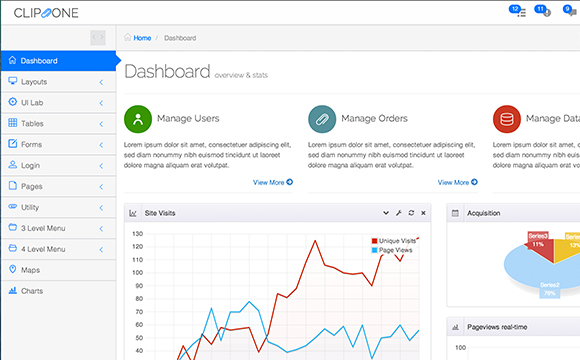This screenshot has width=580, height=360.
Task: Click View More under Manage Users
Action: click(x=273, y=182)
